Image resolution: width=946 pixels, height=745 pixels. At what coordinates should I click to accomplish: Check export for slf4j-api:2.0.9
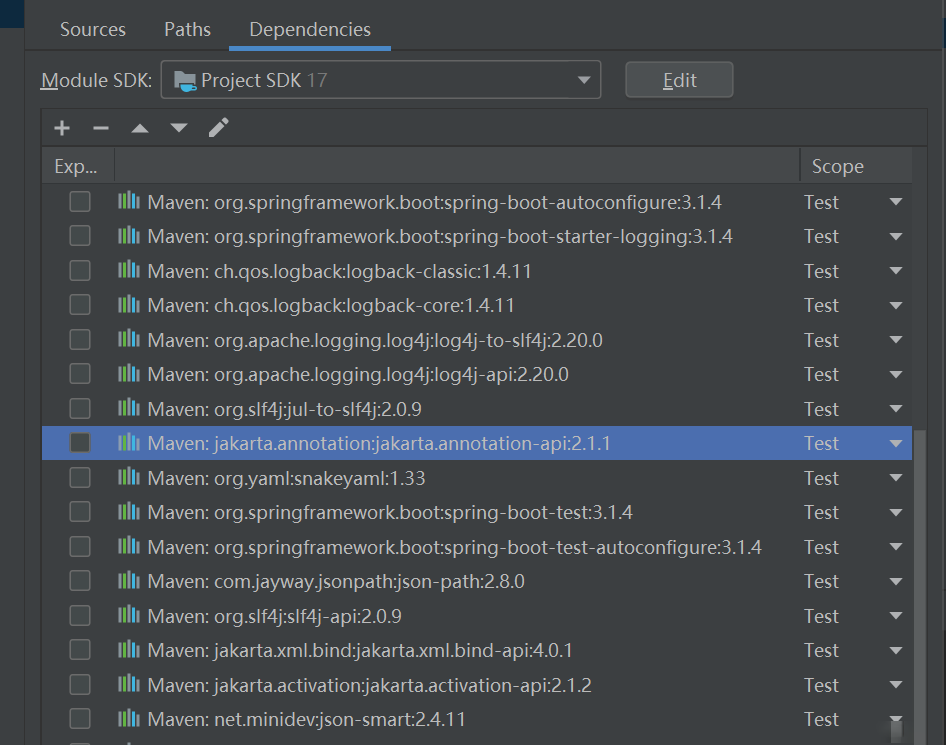[x=80, y=615]
